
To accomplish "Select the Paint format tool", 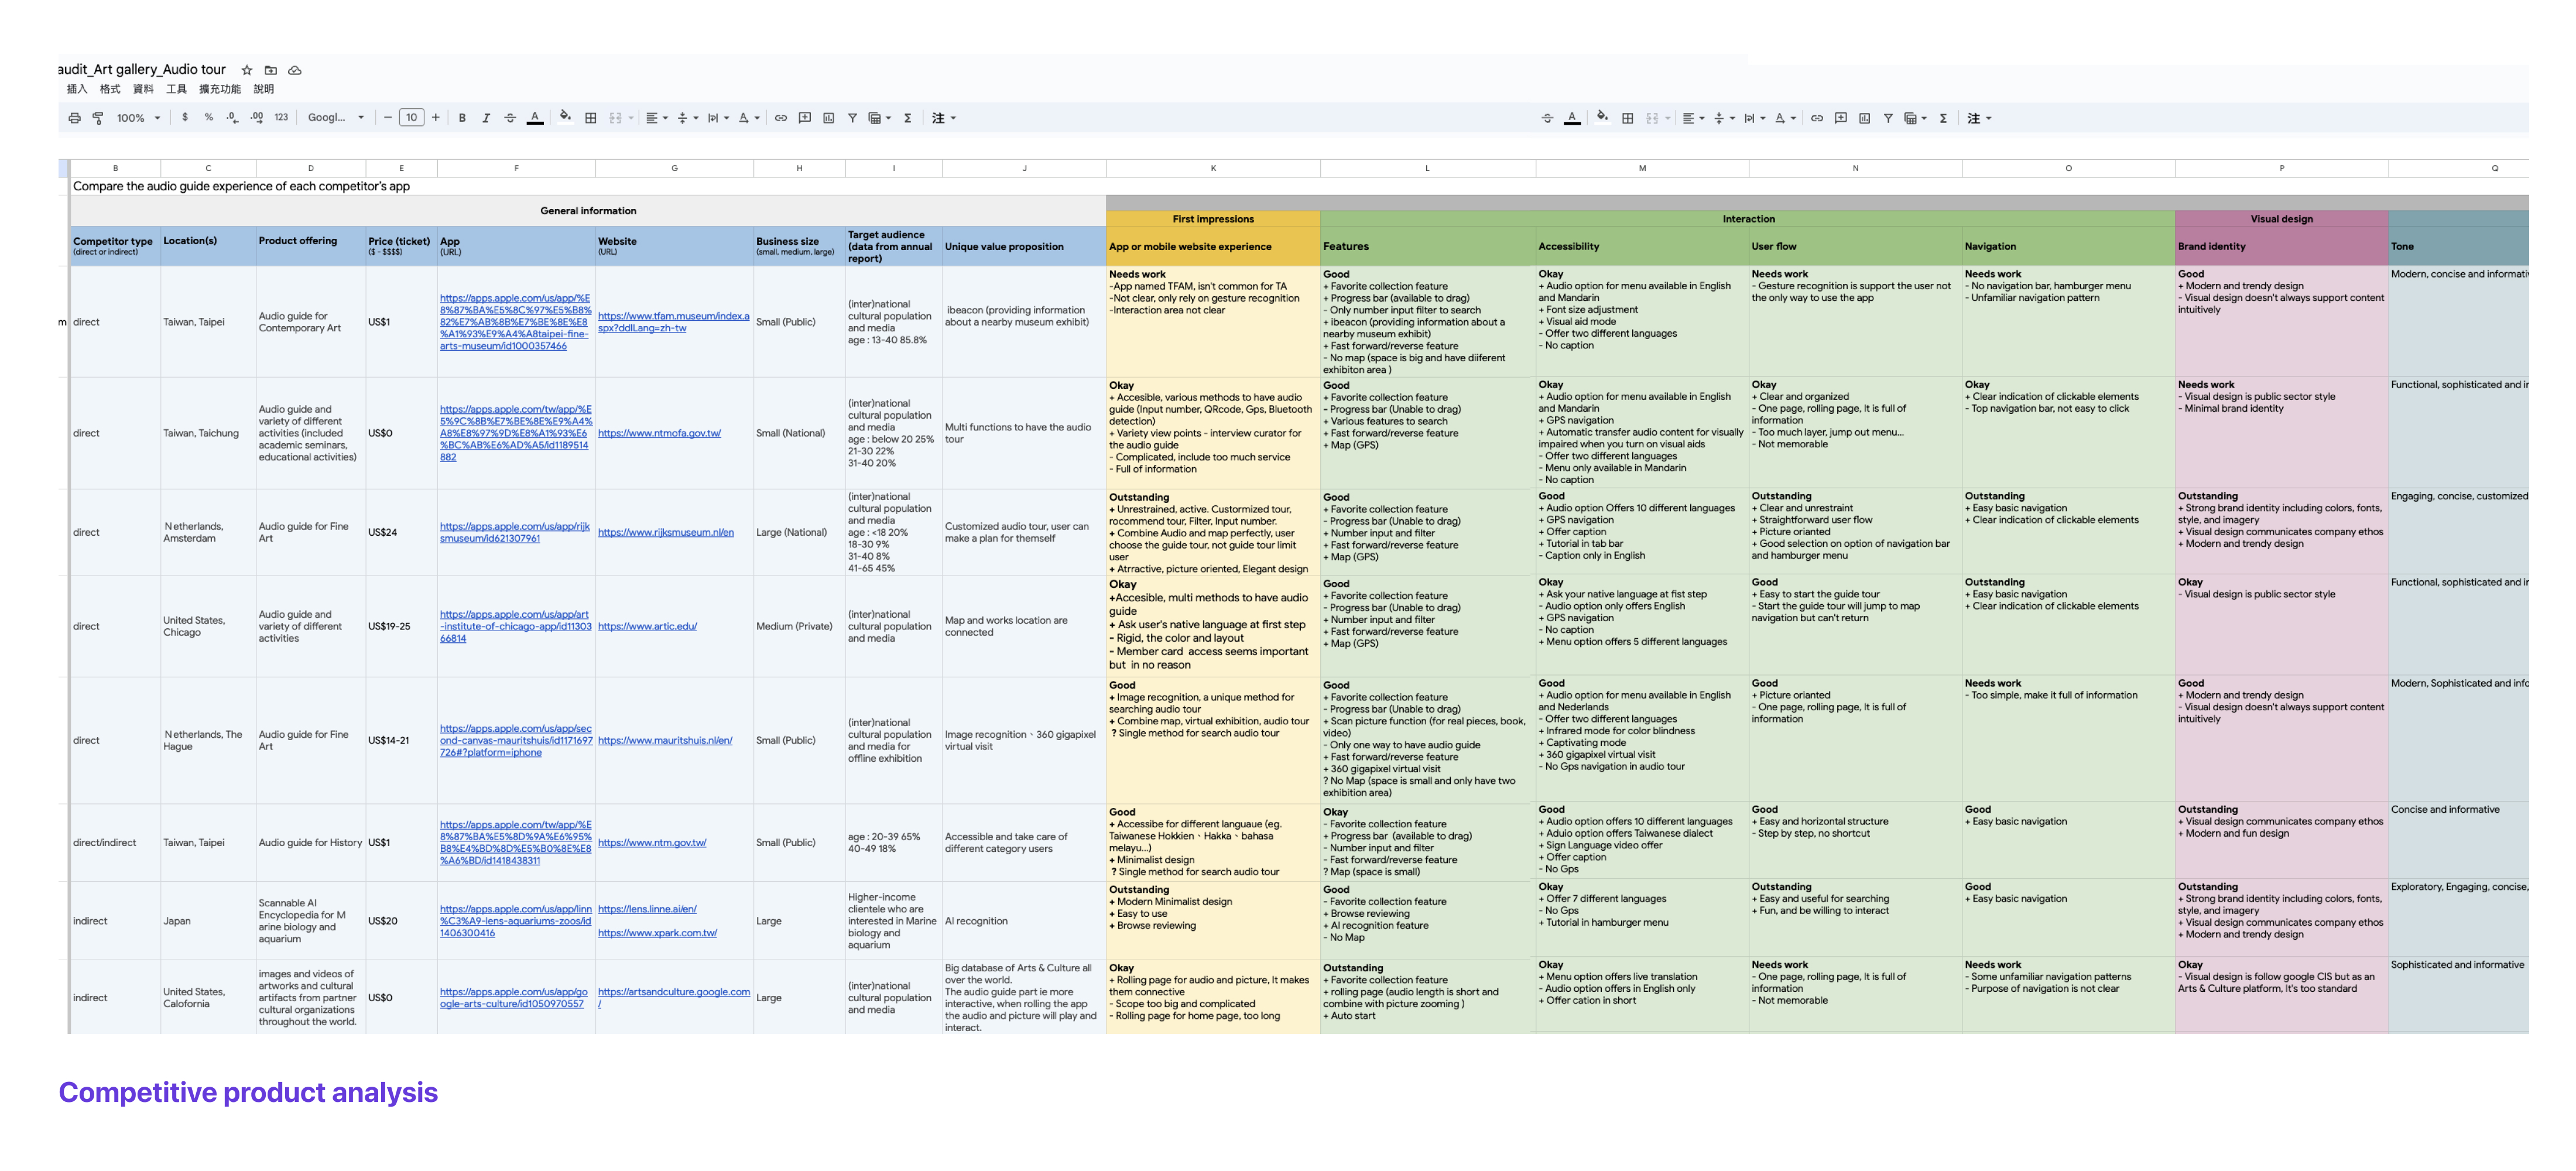I will coord(98,118).
